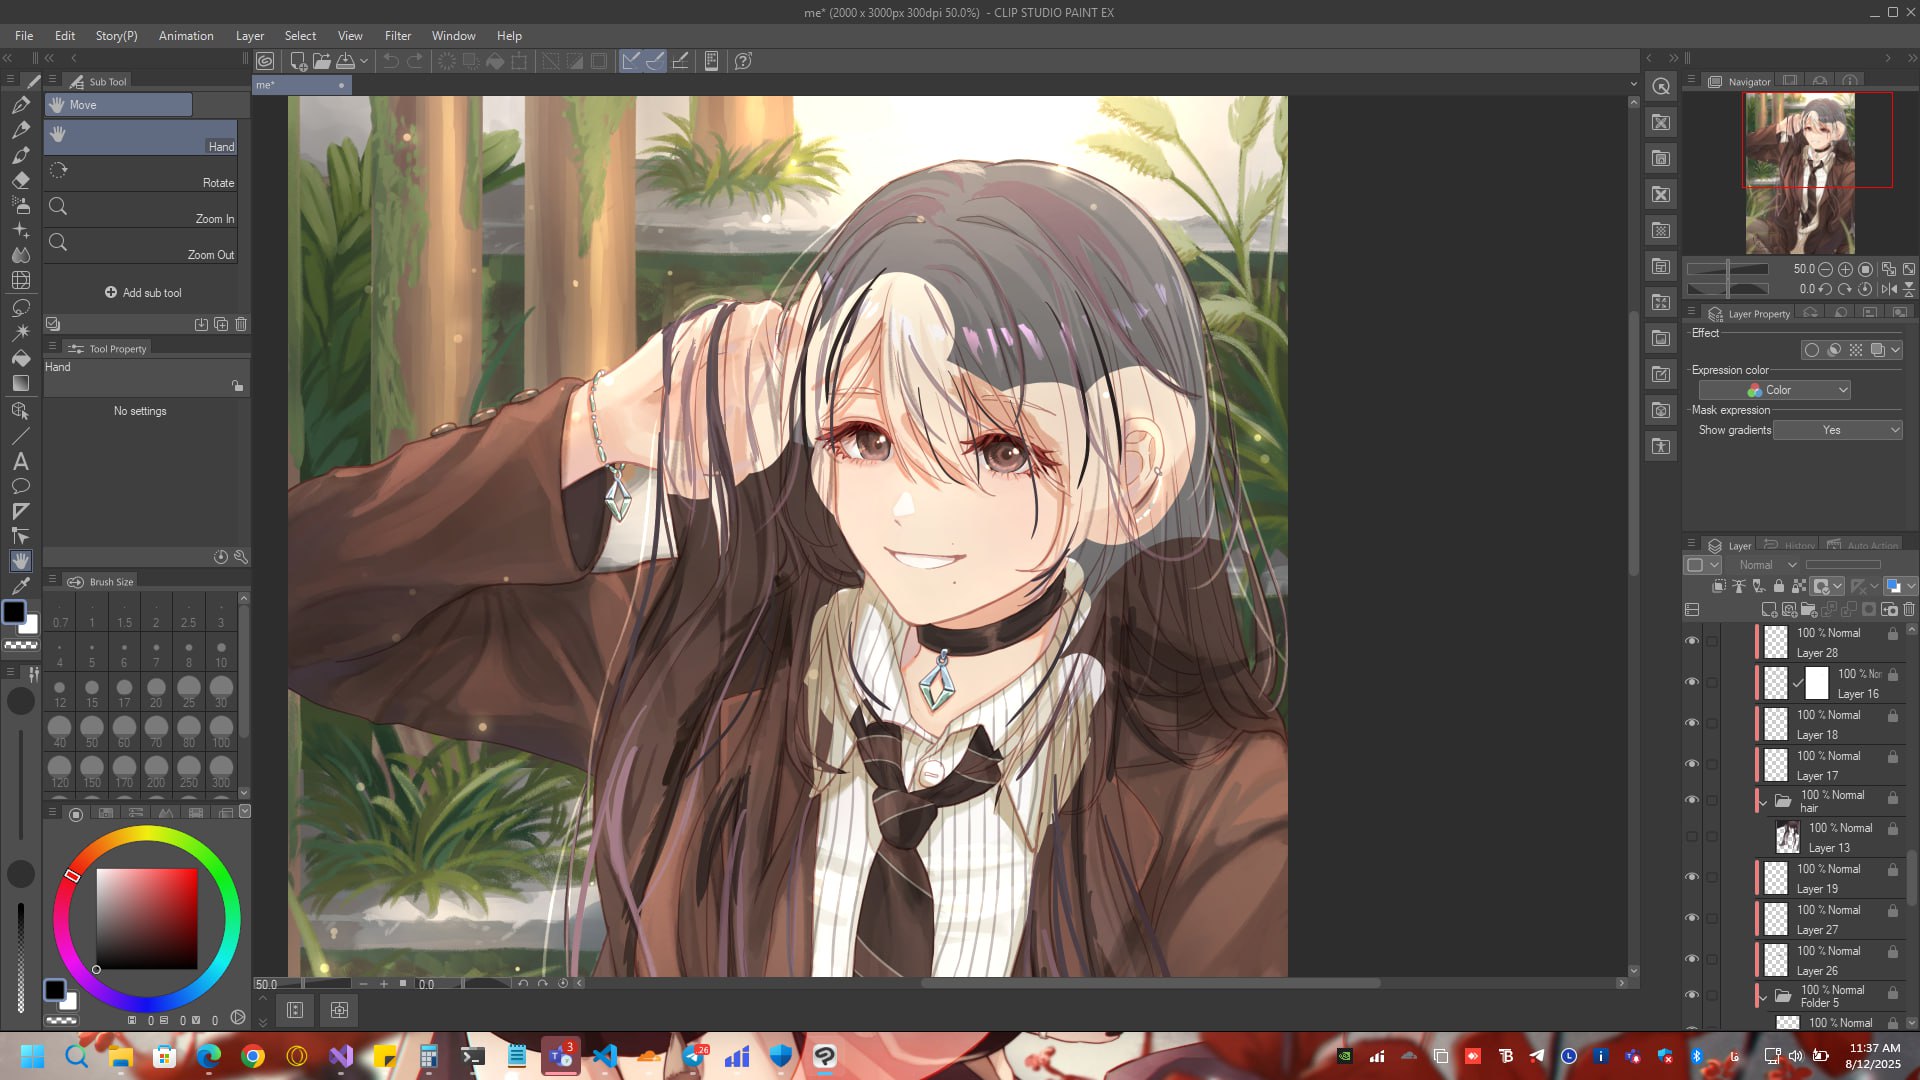Toggle visibility of Layer 18
The image size is (1920, 1080).
click(1692, 723)
